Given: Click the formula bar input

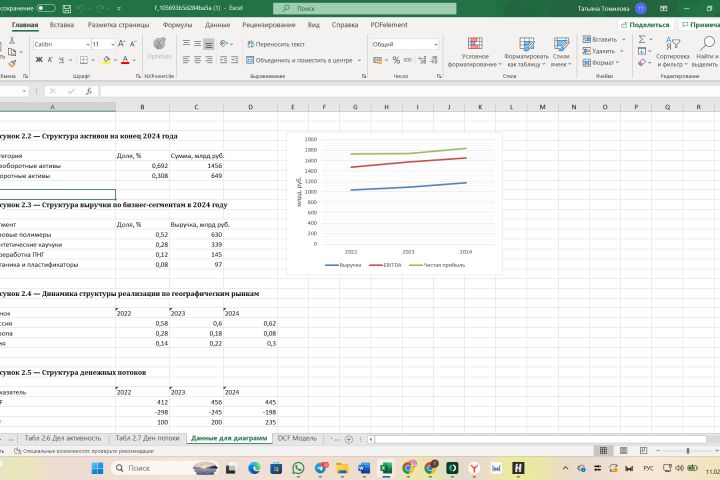Looking at the screenshot, I should click(x=409, y=91).
